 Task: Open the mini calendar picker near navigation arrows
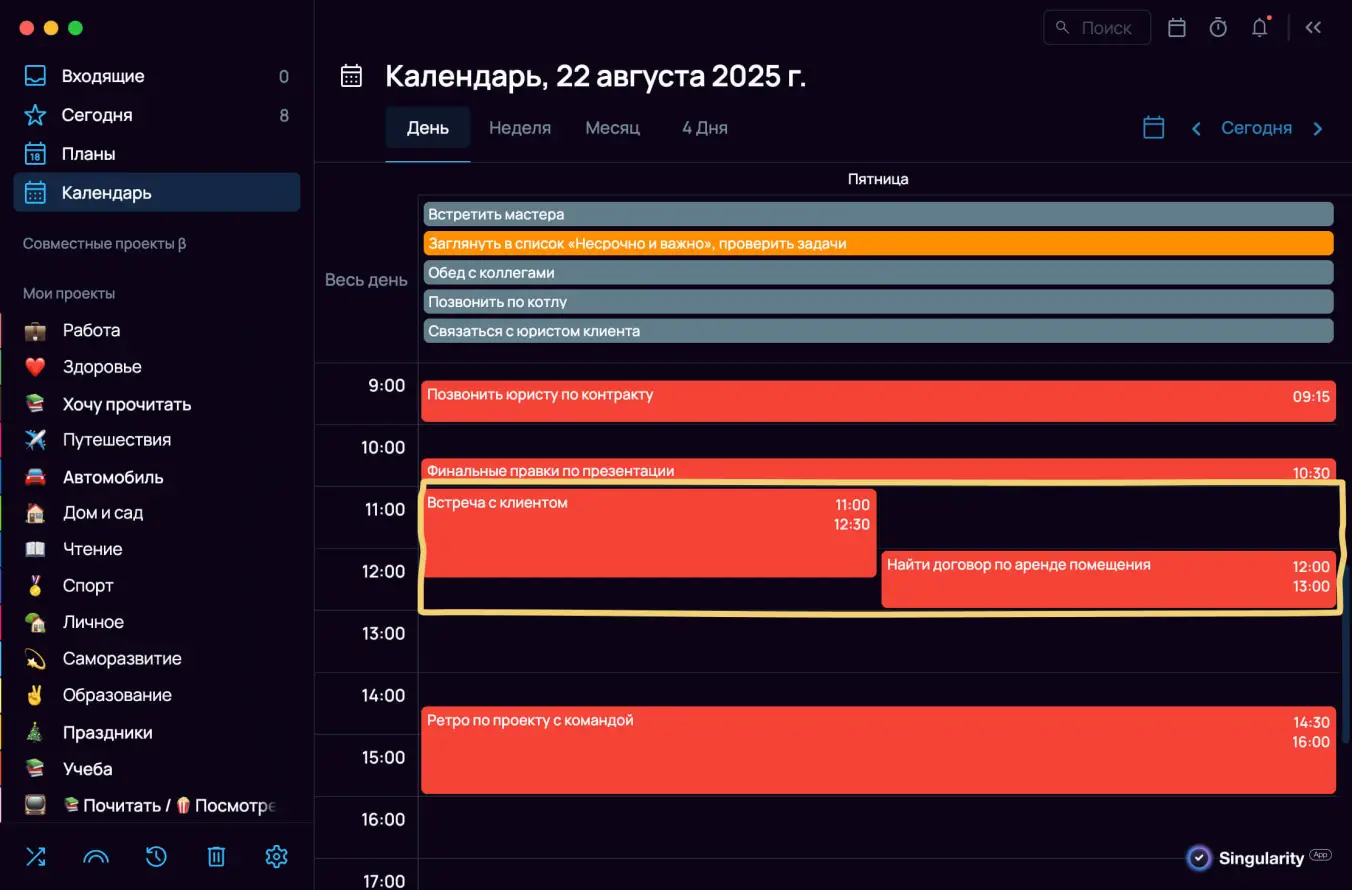[x=1153, y=128]
